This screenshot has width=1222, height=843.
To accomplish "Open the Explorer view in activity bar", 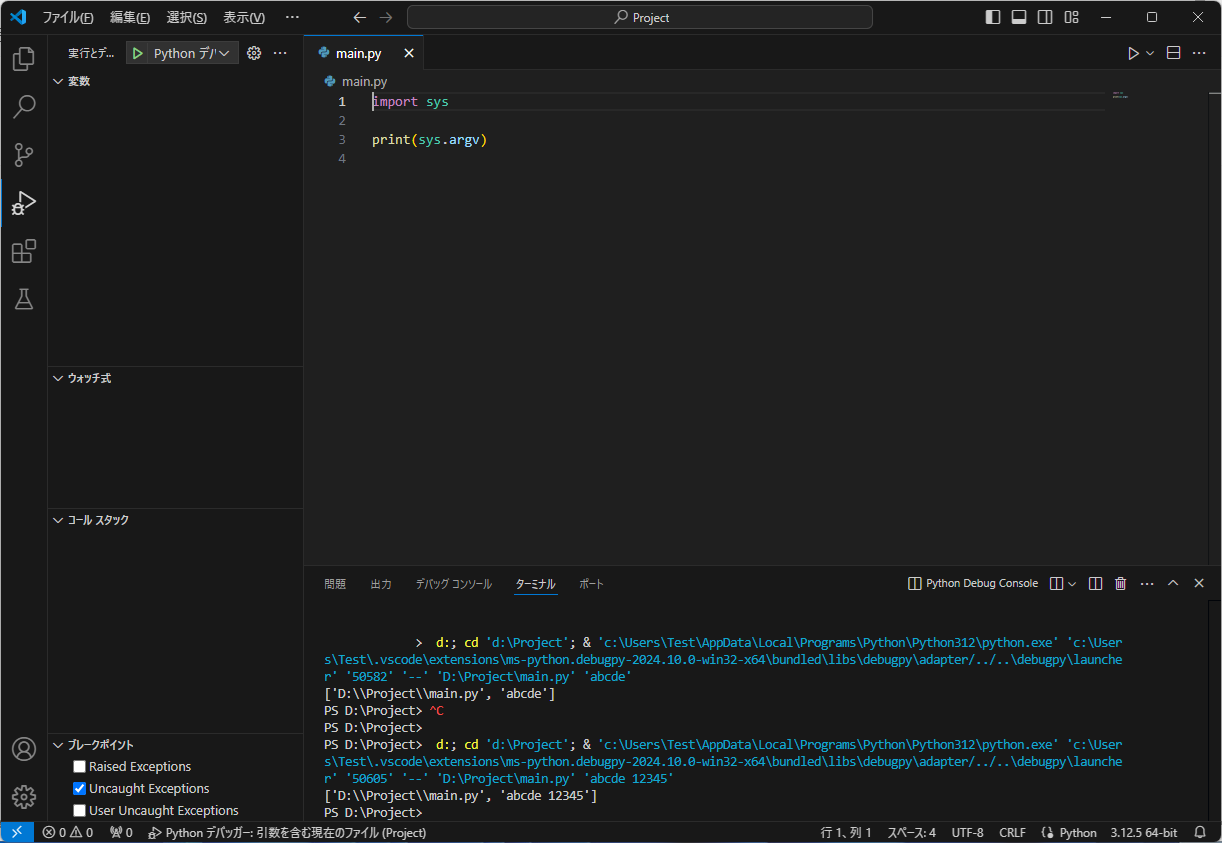I will [24, 59].
